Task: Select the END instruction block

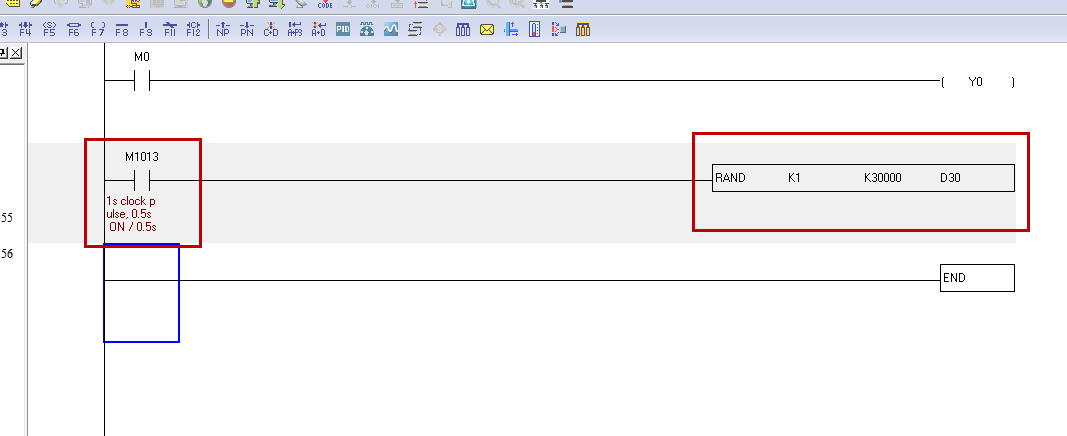Action: (977, 278)
